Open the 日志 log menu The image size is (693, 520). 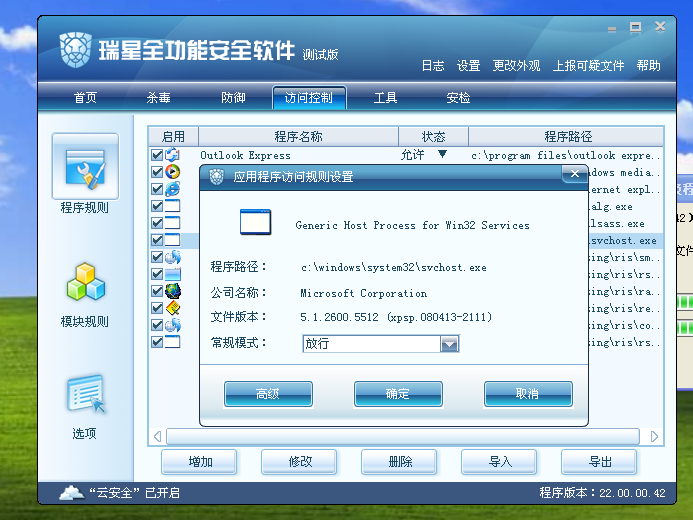[x=433, y=66]
